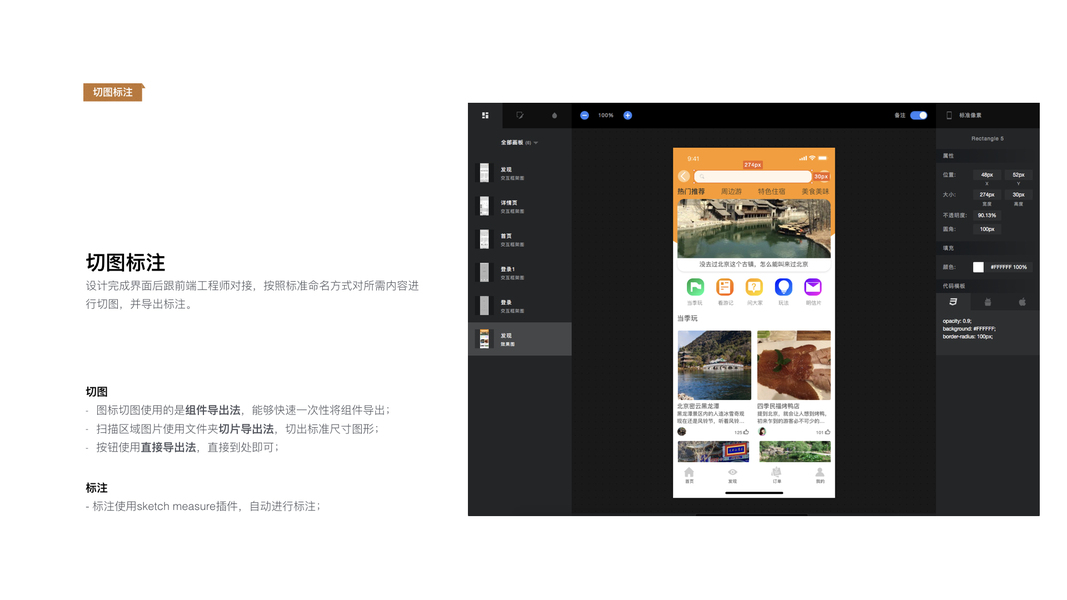Select the 热门推荐 tab in mockup

point(691,192)
